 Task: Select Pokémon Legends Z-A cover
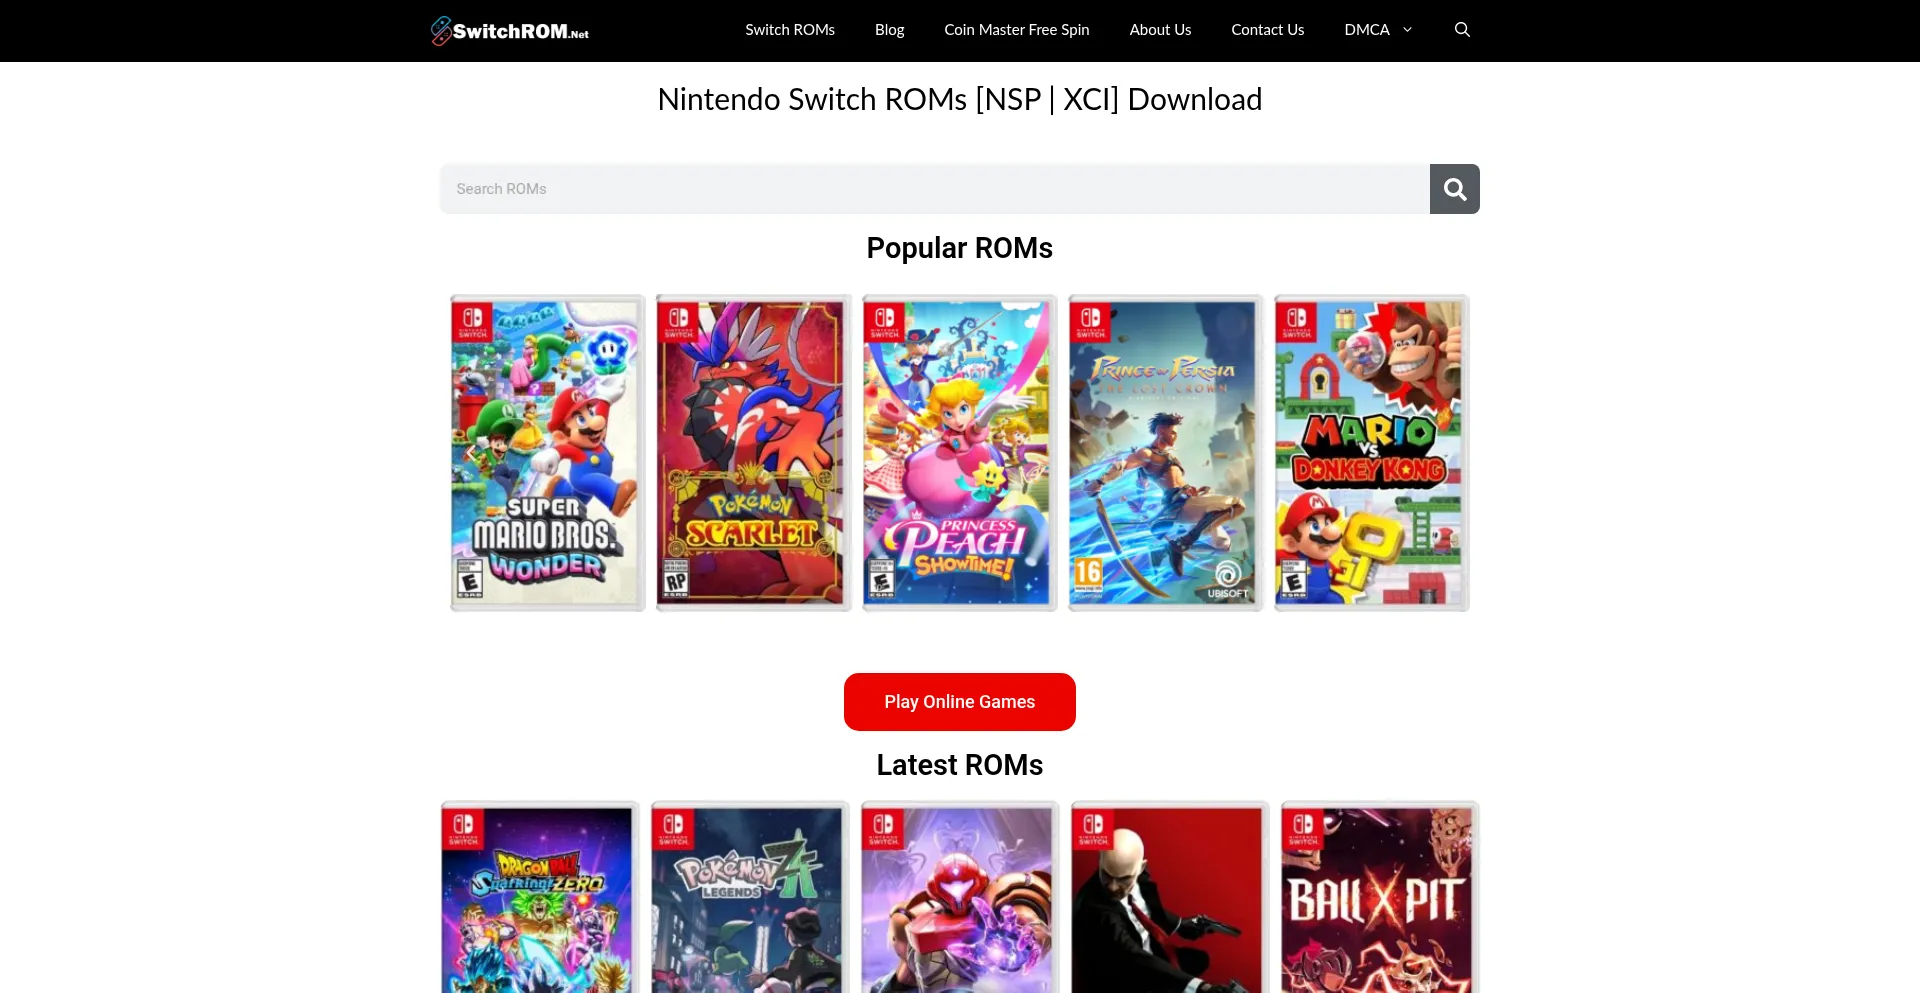(x=749, y=898)
